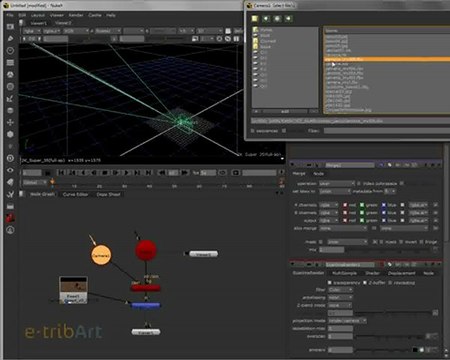Open the File menu
The image size is (450, 360).
[x=10, y=15]
